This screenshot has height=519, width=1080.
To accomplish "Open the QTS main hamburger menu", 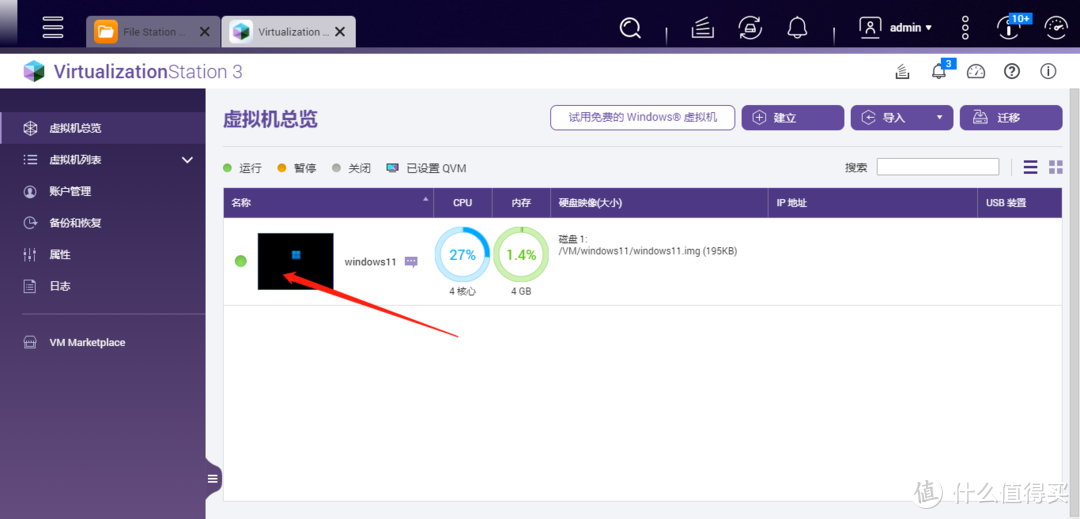I will [x=53, y=26].
